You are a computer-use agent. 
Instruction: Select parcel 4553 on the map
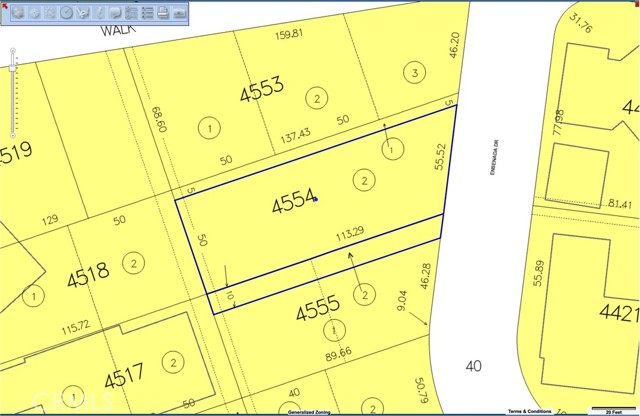click(x=262, y=93)
